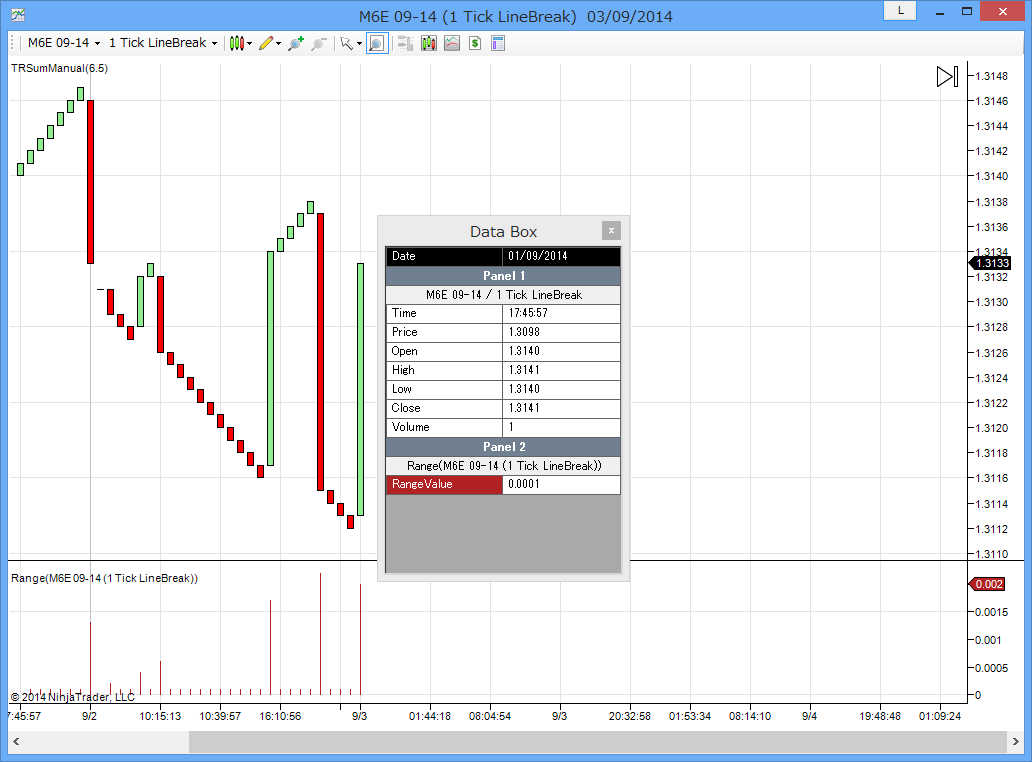Click the chart window application icon
The width and height of the screenshot is (1032, 762).
18,14
